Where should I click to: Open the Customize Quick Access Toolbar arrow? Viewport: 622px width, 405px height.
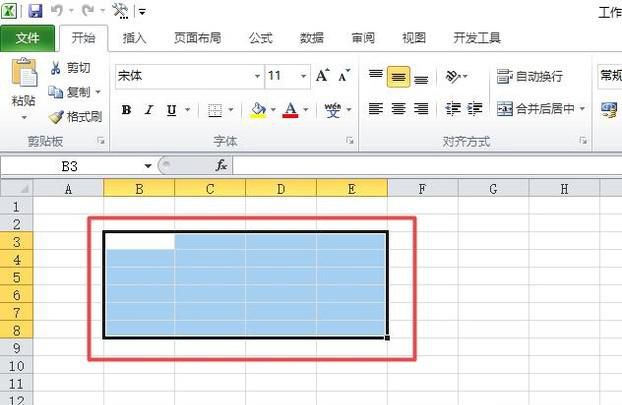point(142,12)
